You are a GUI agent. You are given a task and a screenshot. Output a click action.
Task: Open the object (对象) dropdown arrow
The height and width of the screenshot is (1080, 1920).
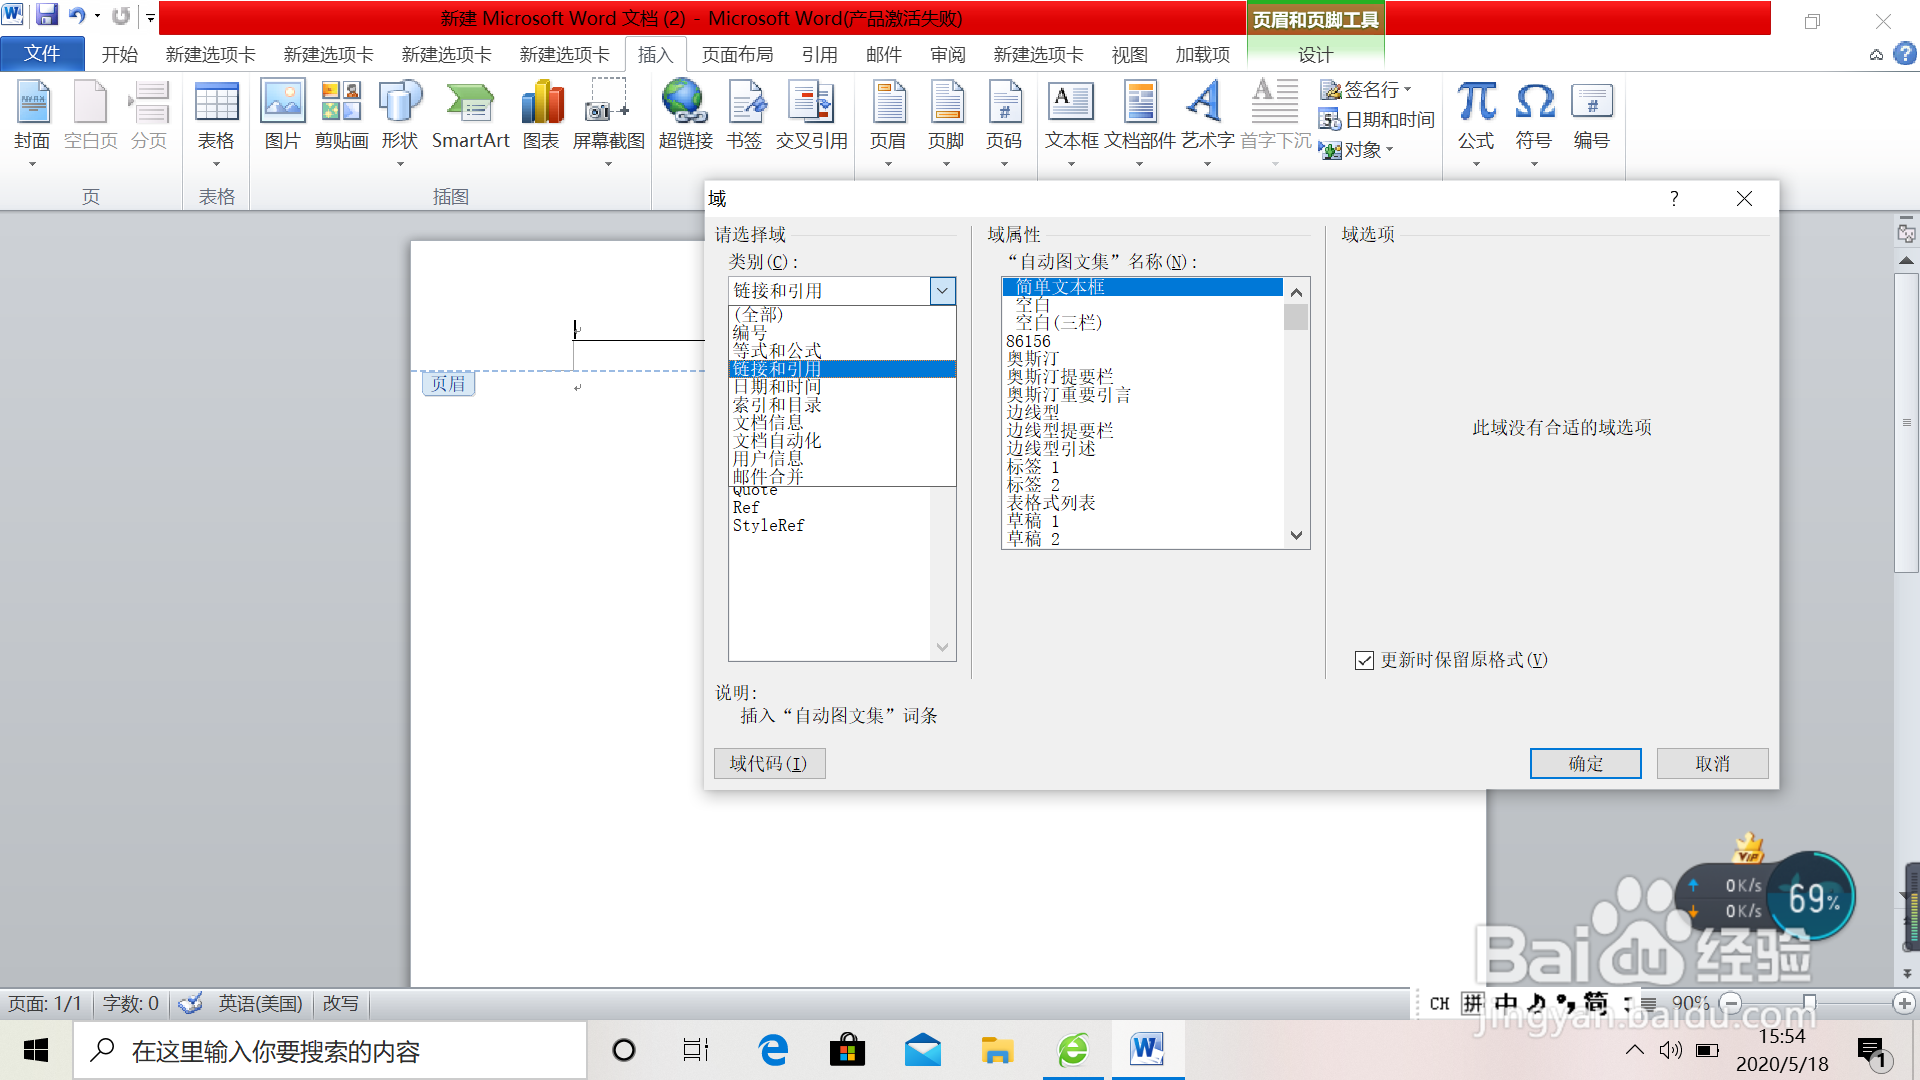coord(1390,150)
